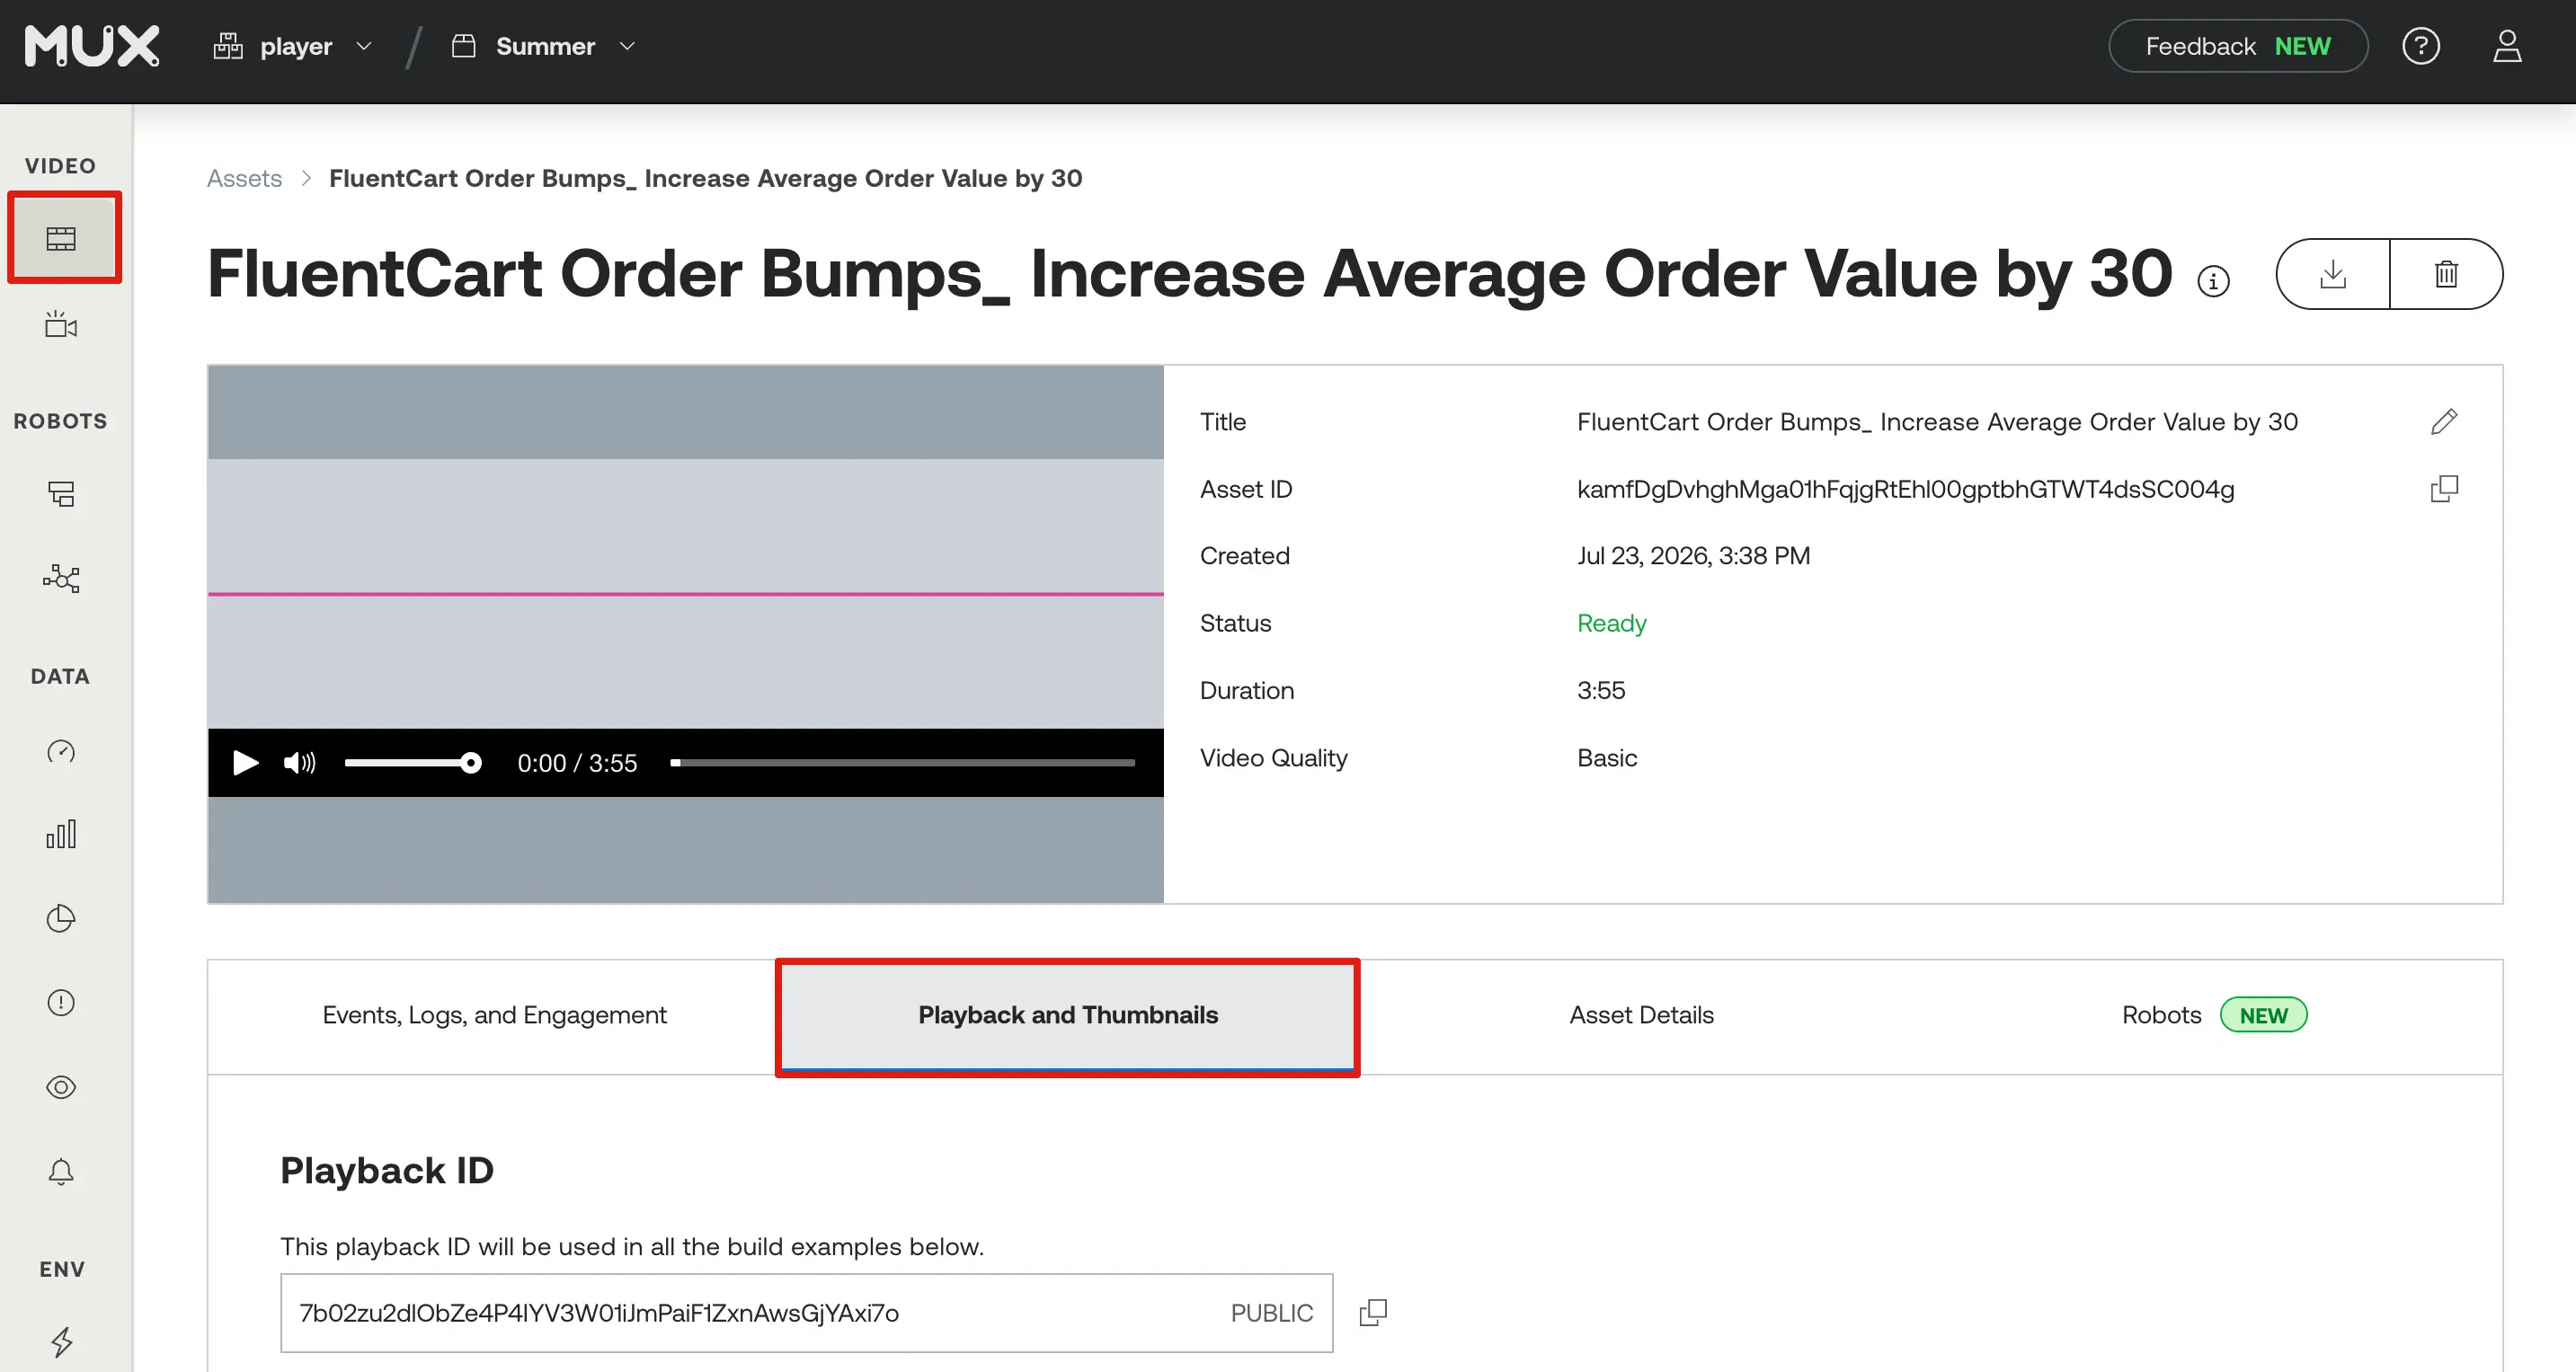Seek along the video progress bar
This screenshot has width=2576, height=1372.
coord(903,763)
